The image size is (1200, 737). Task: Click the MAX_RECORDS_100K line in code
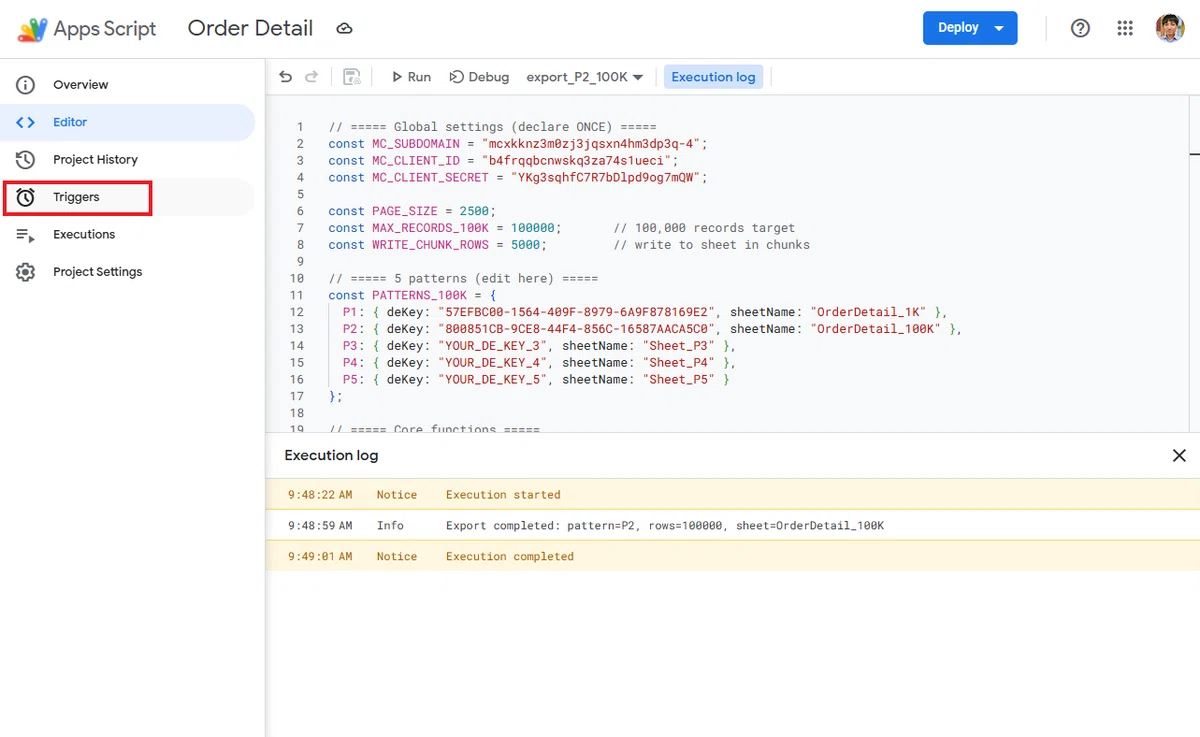(562, 228)
